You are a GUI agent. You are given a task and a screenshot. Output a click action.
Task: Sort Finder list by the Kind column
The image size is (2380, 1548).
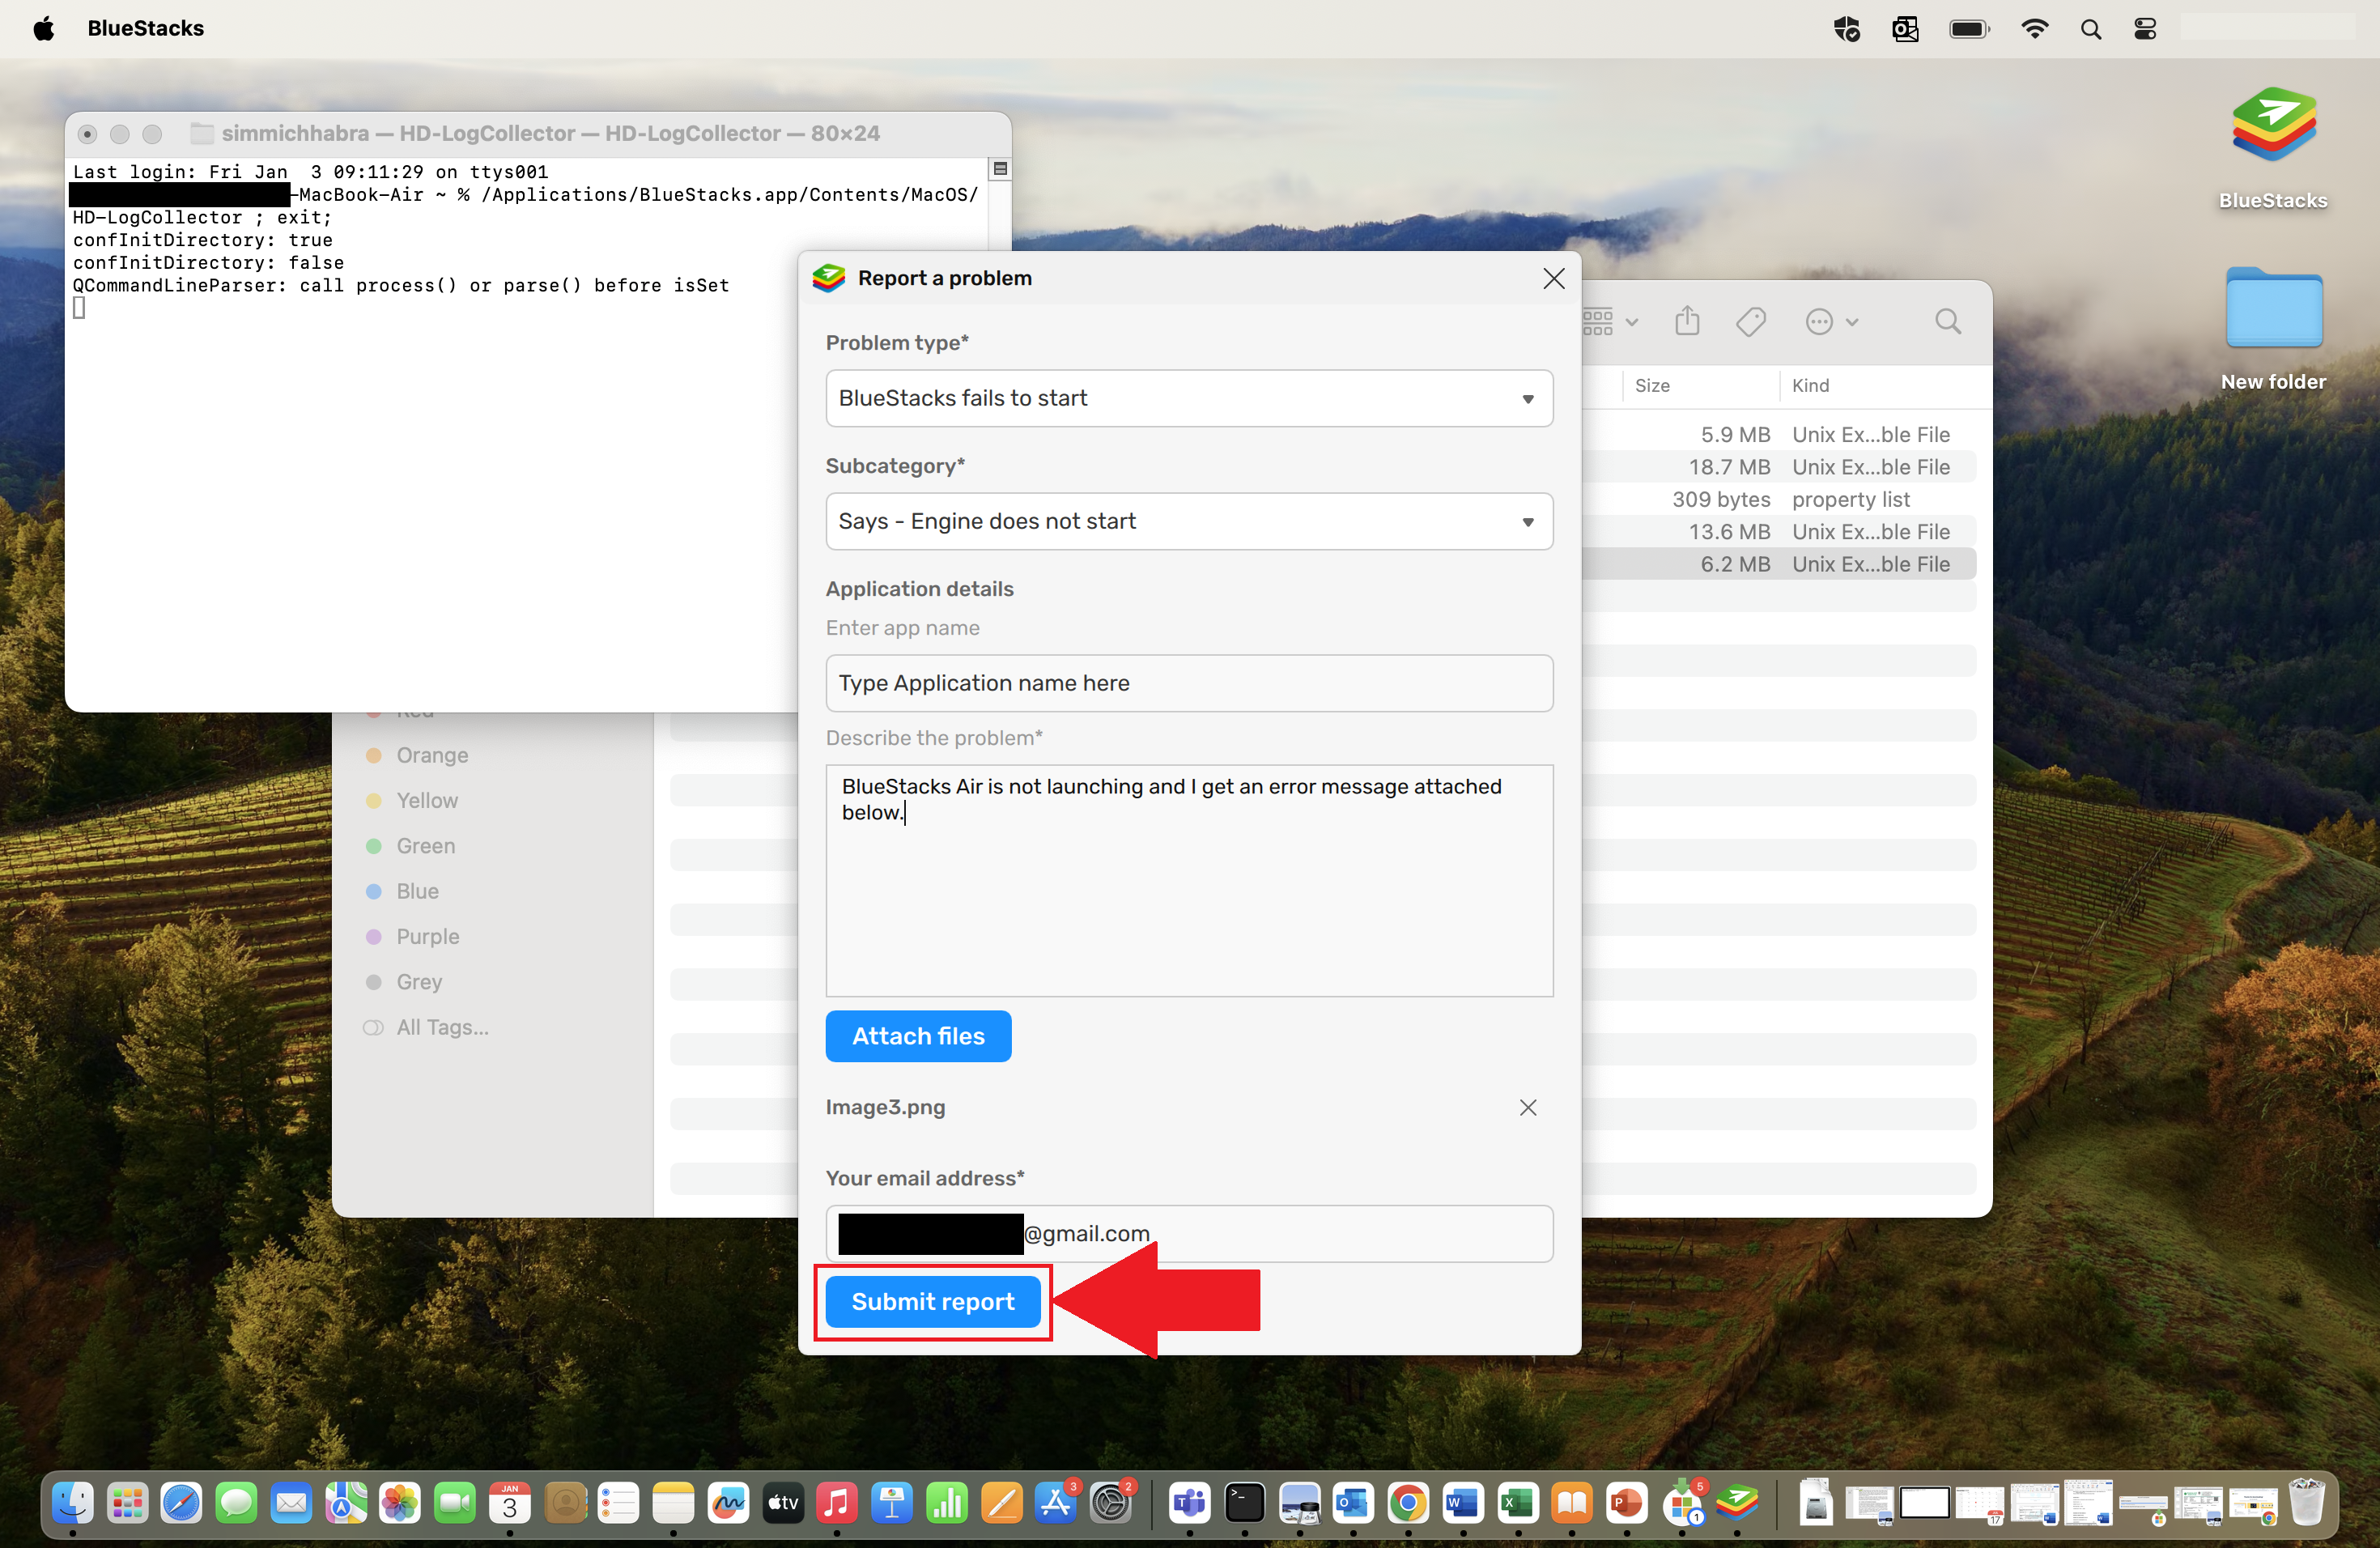point(1810,385)
